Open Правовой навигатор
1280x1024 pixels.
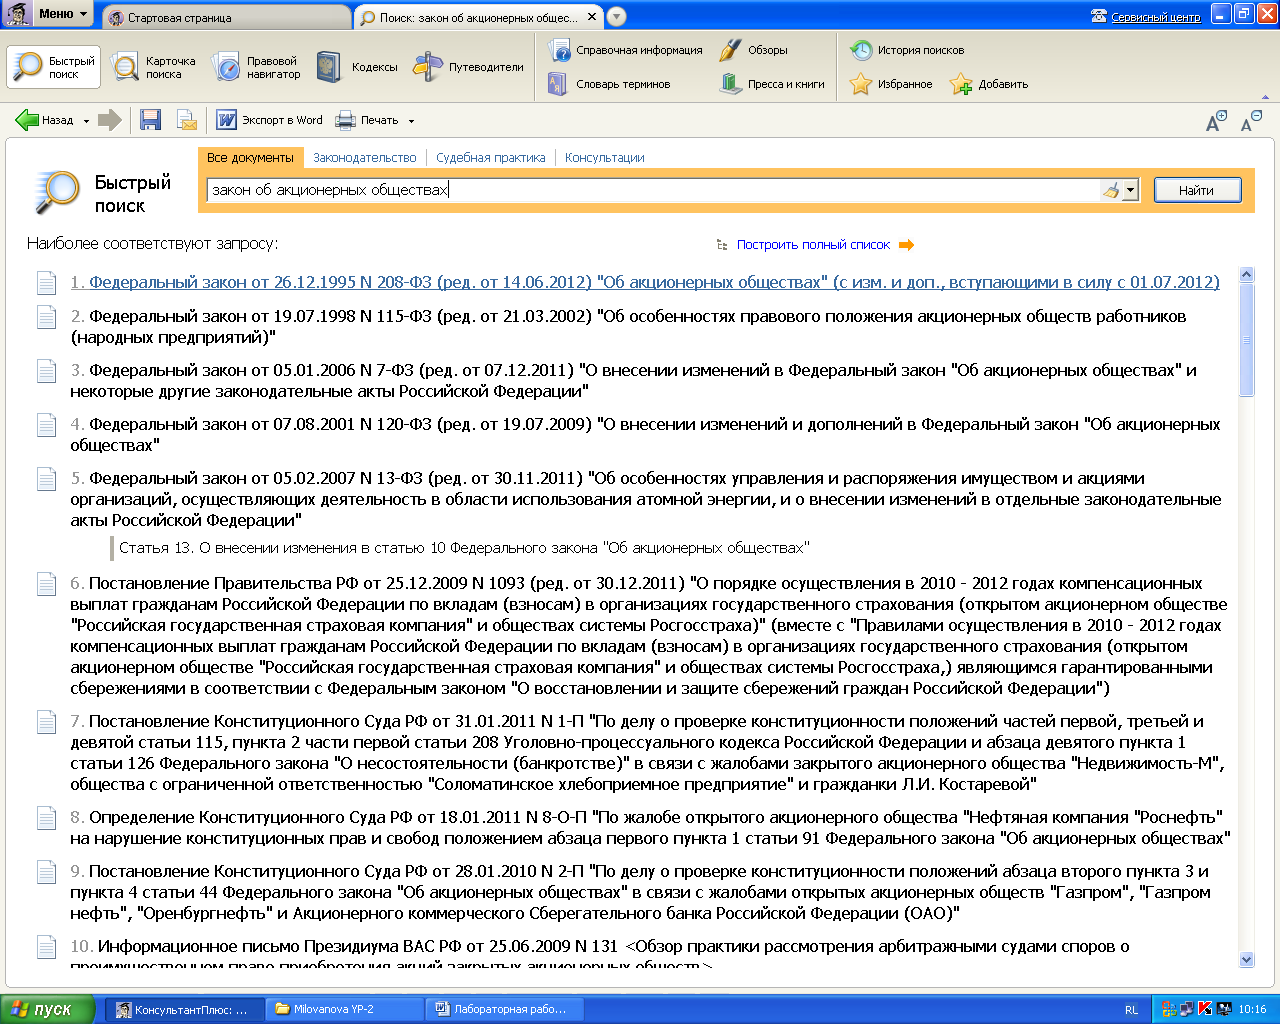point(256,67)
